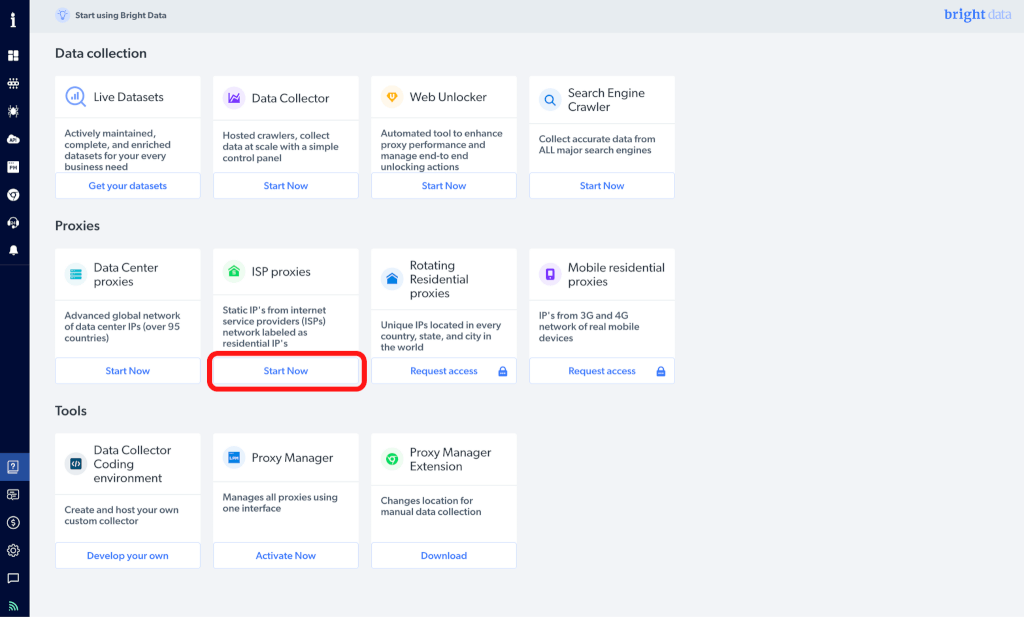Click the Proxy Manager Extension green icon

pyautogui.click(x=392, y=459)
